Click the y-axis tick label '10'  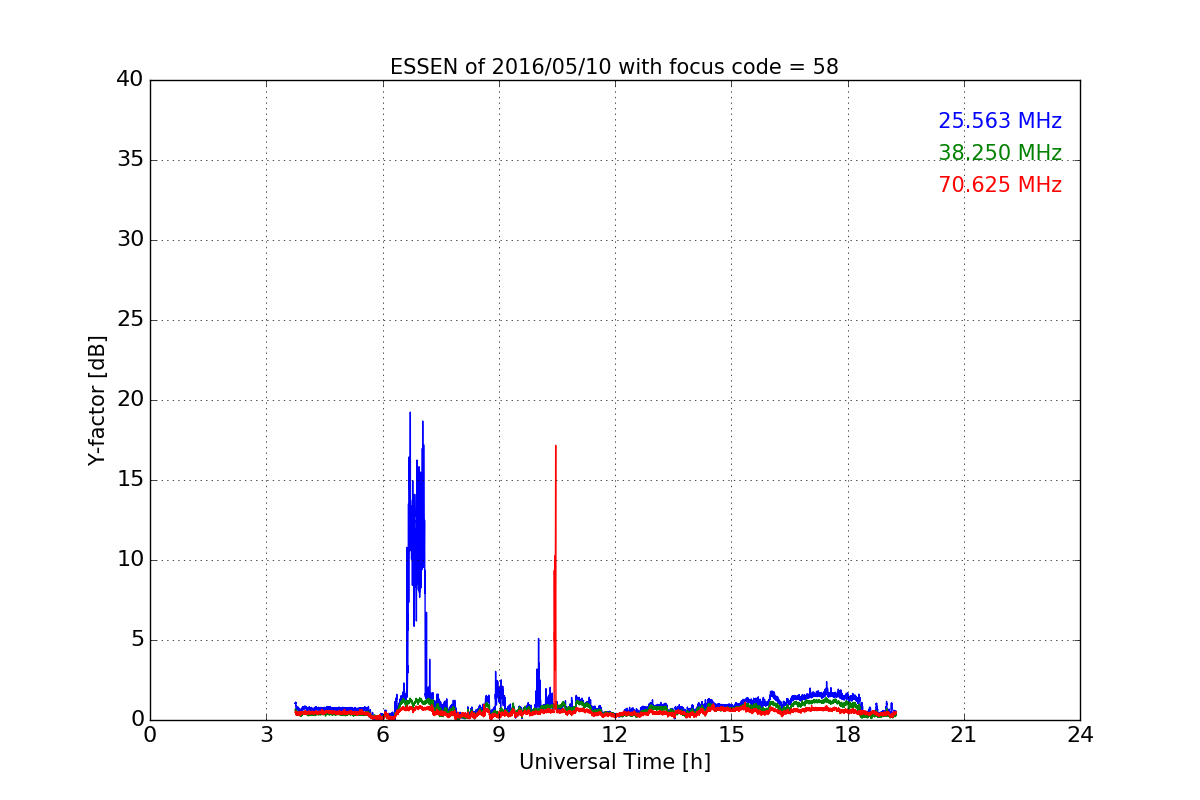pos(130,560)
